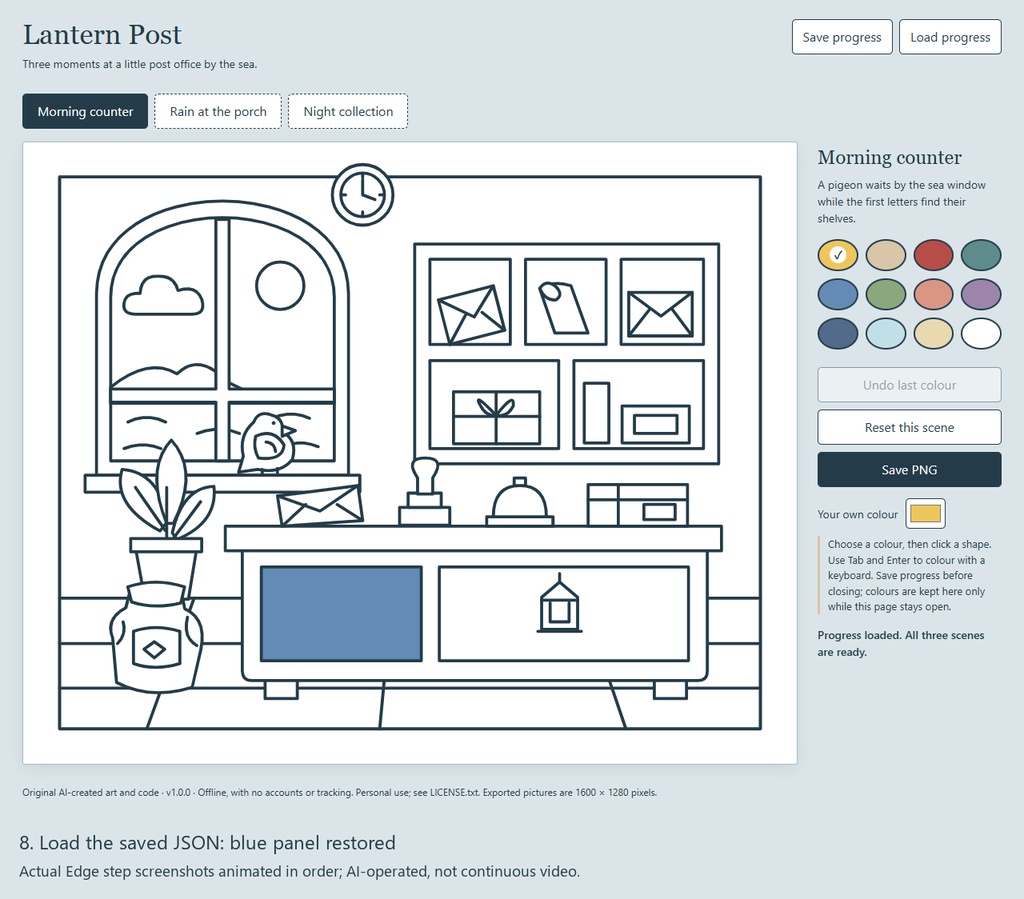Open the Rain at the porch tab
This screenshot has width=1024, height=899.
coord(218,111)
